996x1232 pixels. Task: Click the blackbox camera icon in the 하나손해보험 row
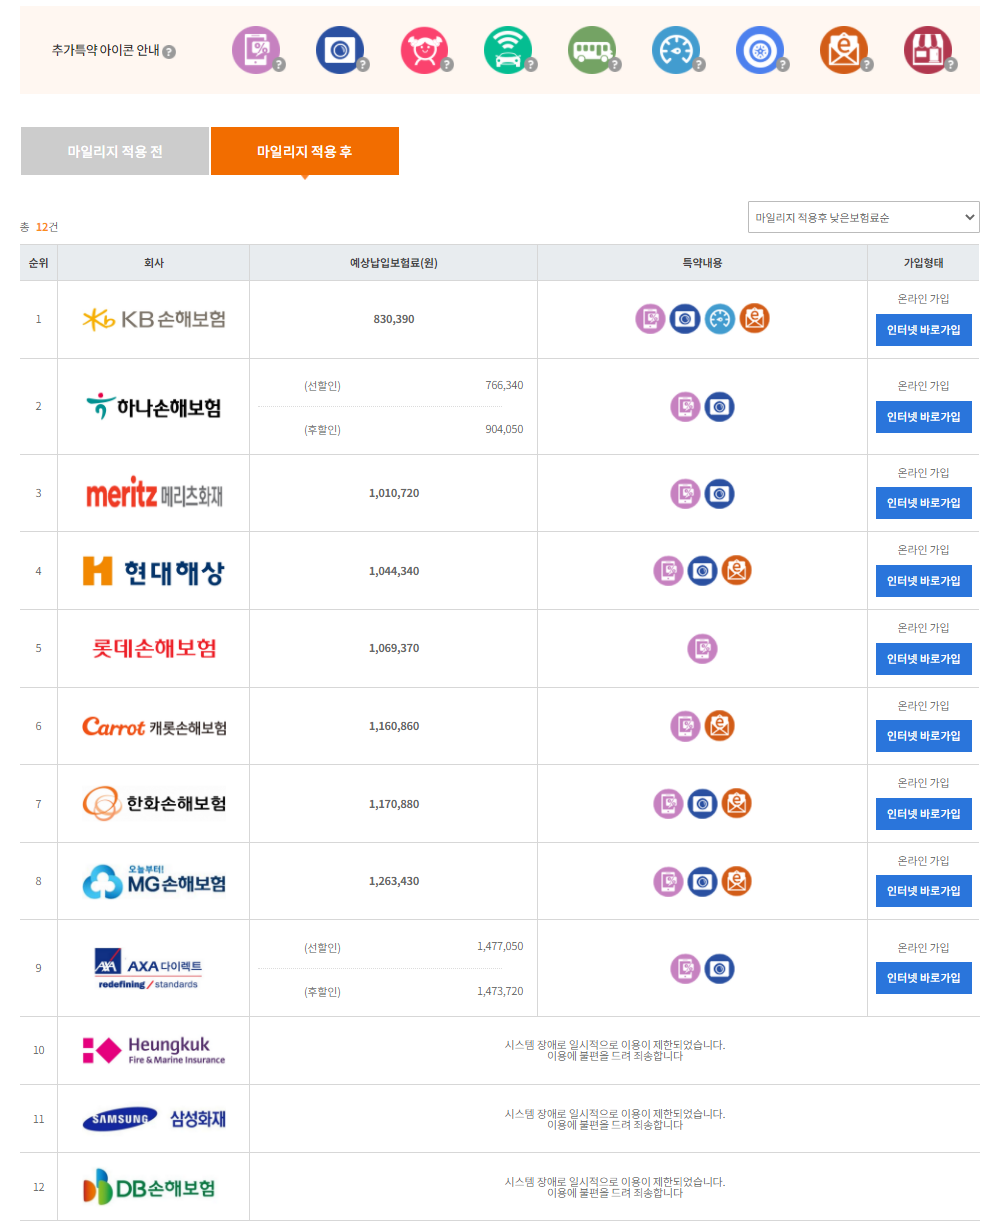coord(720,407)
